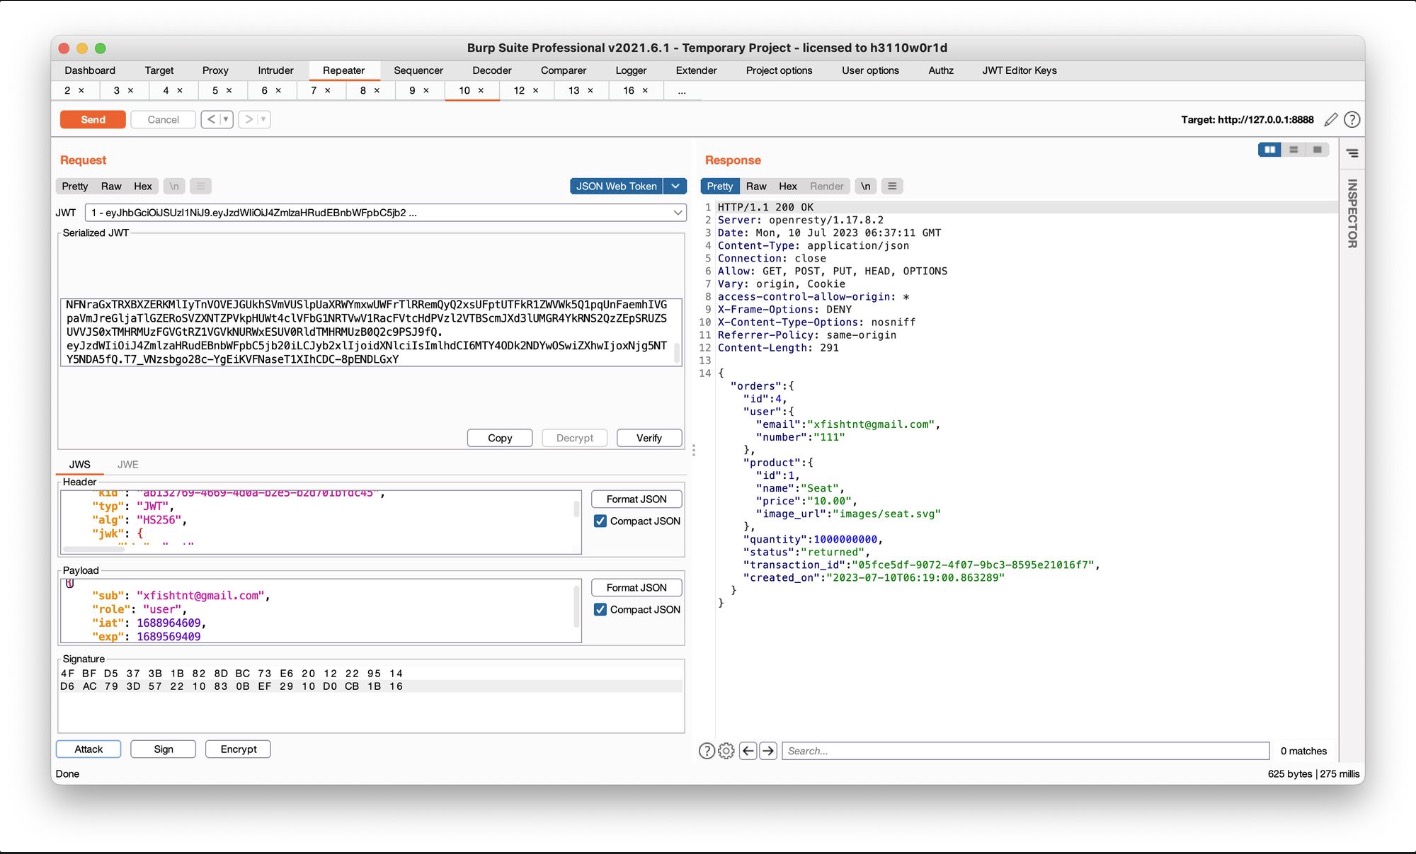Screen dimensions: 1416x854
Task: Open the history back dropdown arrow
Action: pos(226,120)
